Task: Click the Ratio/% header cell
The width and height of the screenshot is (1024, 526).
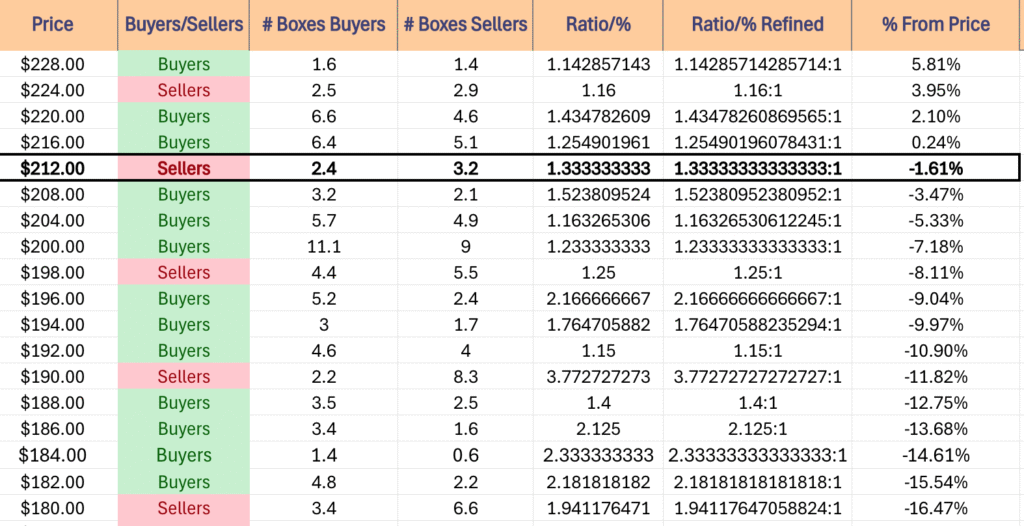Action: [598, 25]
